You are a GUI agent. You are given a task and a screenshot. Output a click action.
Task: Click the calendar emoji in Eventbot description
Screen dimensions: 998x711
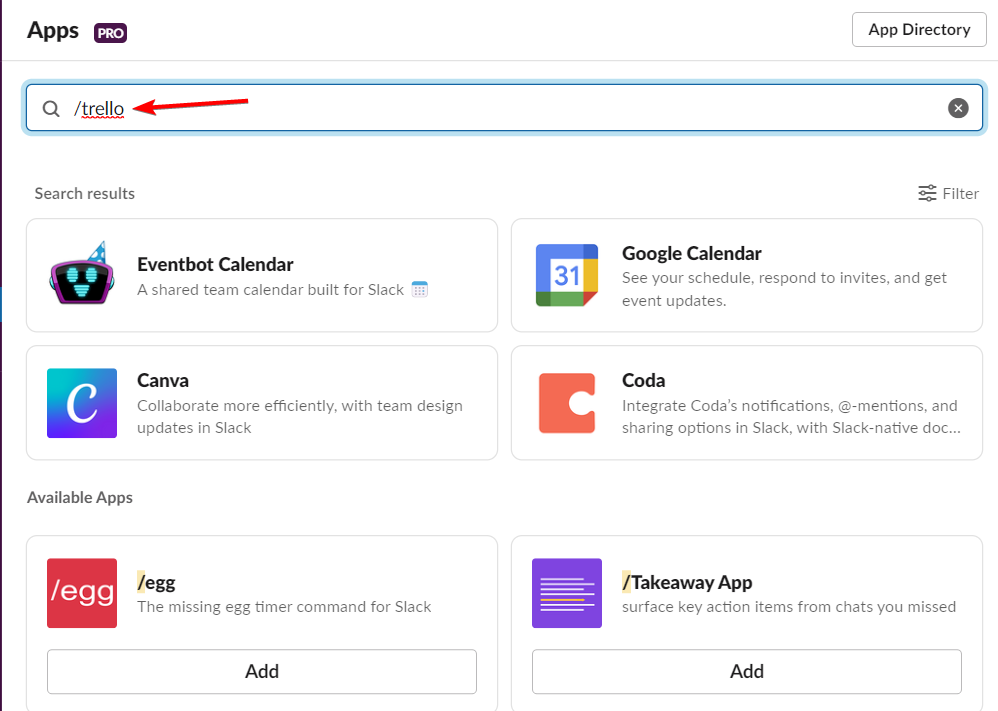tap(419, 290)
